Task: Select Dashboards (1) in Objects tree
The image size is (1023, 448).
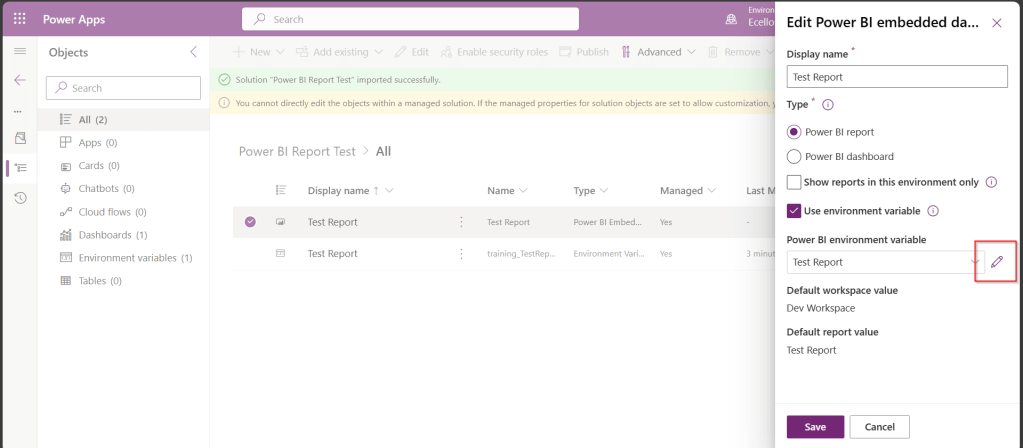Action: [112, 235]
